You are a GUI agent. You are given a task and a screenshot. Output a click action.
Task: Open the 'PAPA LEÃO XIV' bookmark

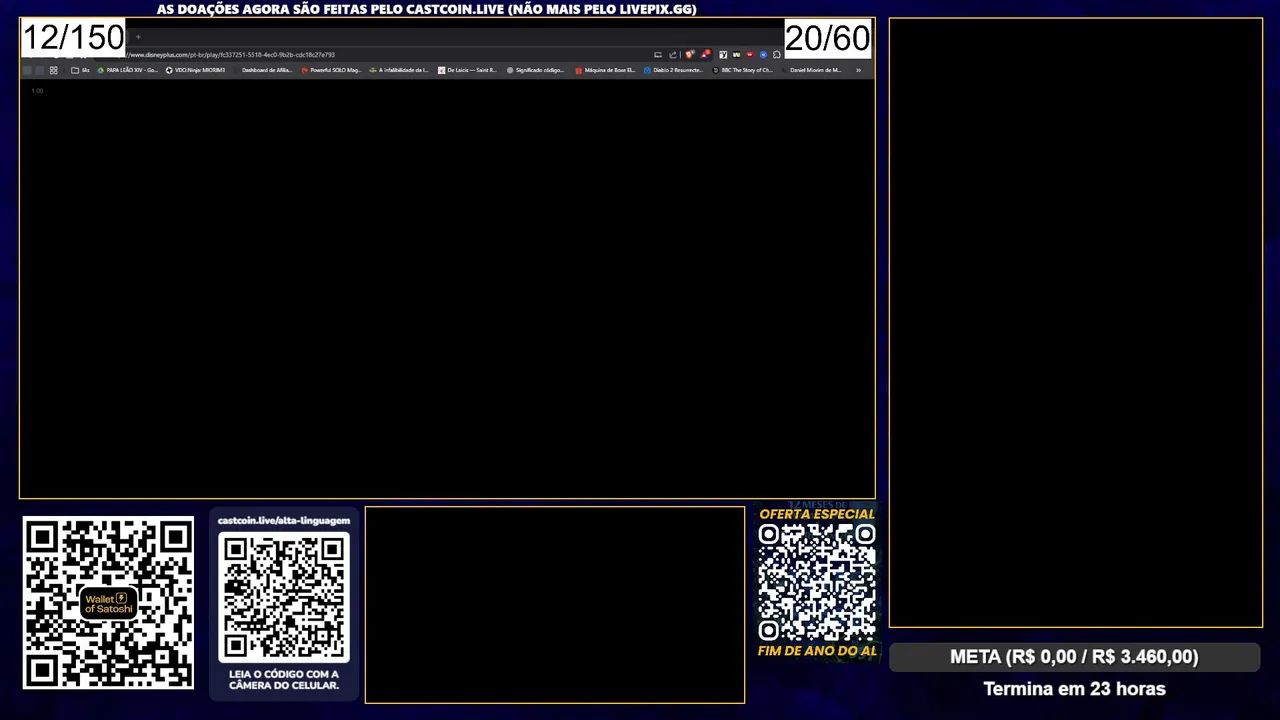tap(128, 70)
